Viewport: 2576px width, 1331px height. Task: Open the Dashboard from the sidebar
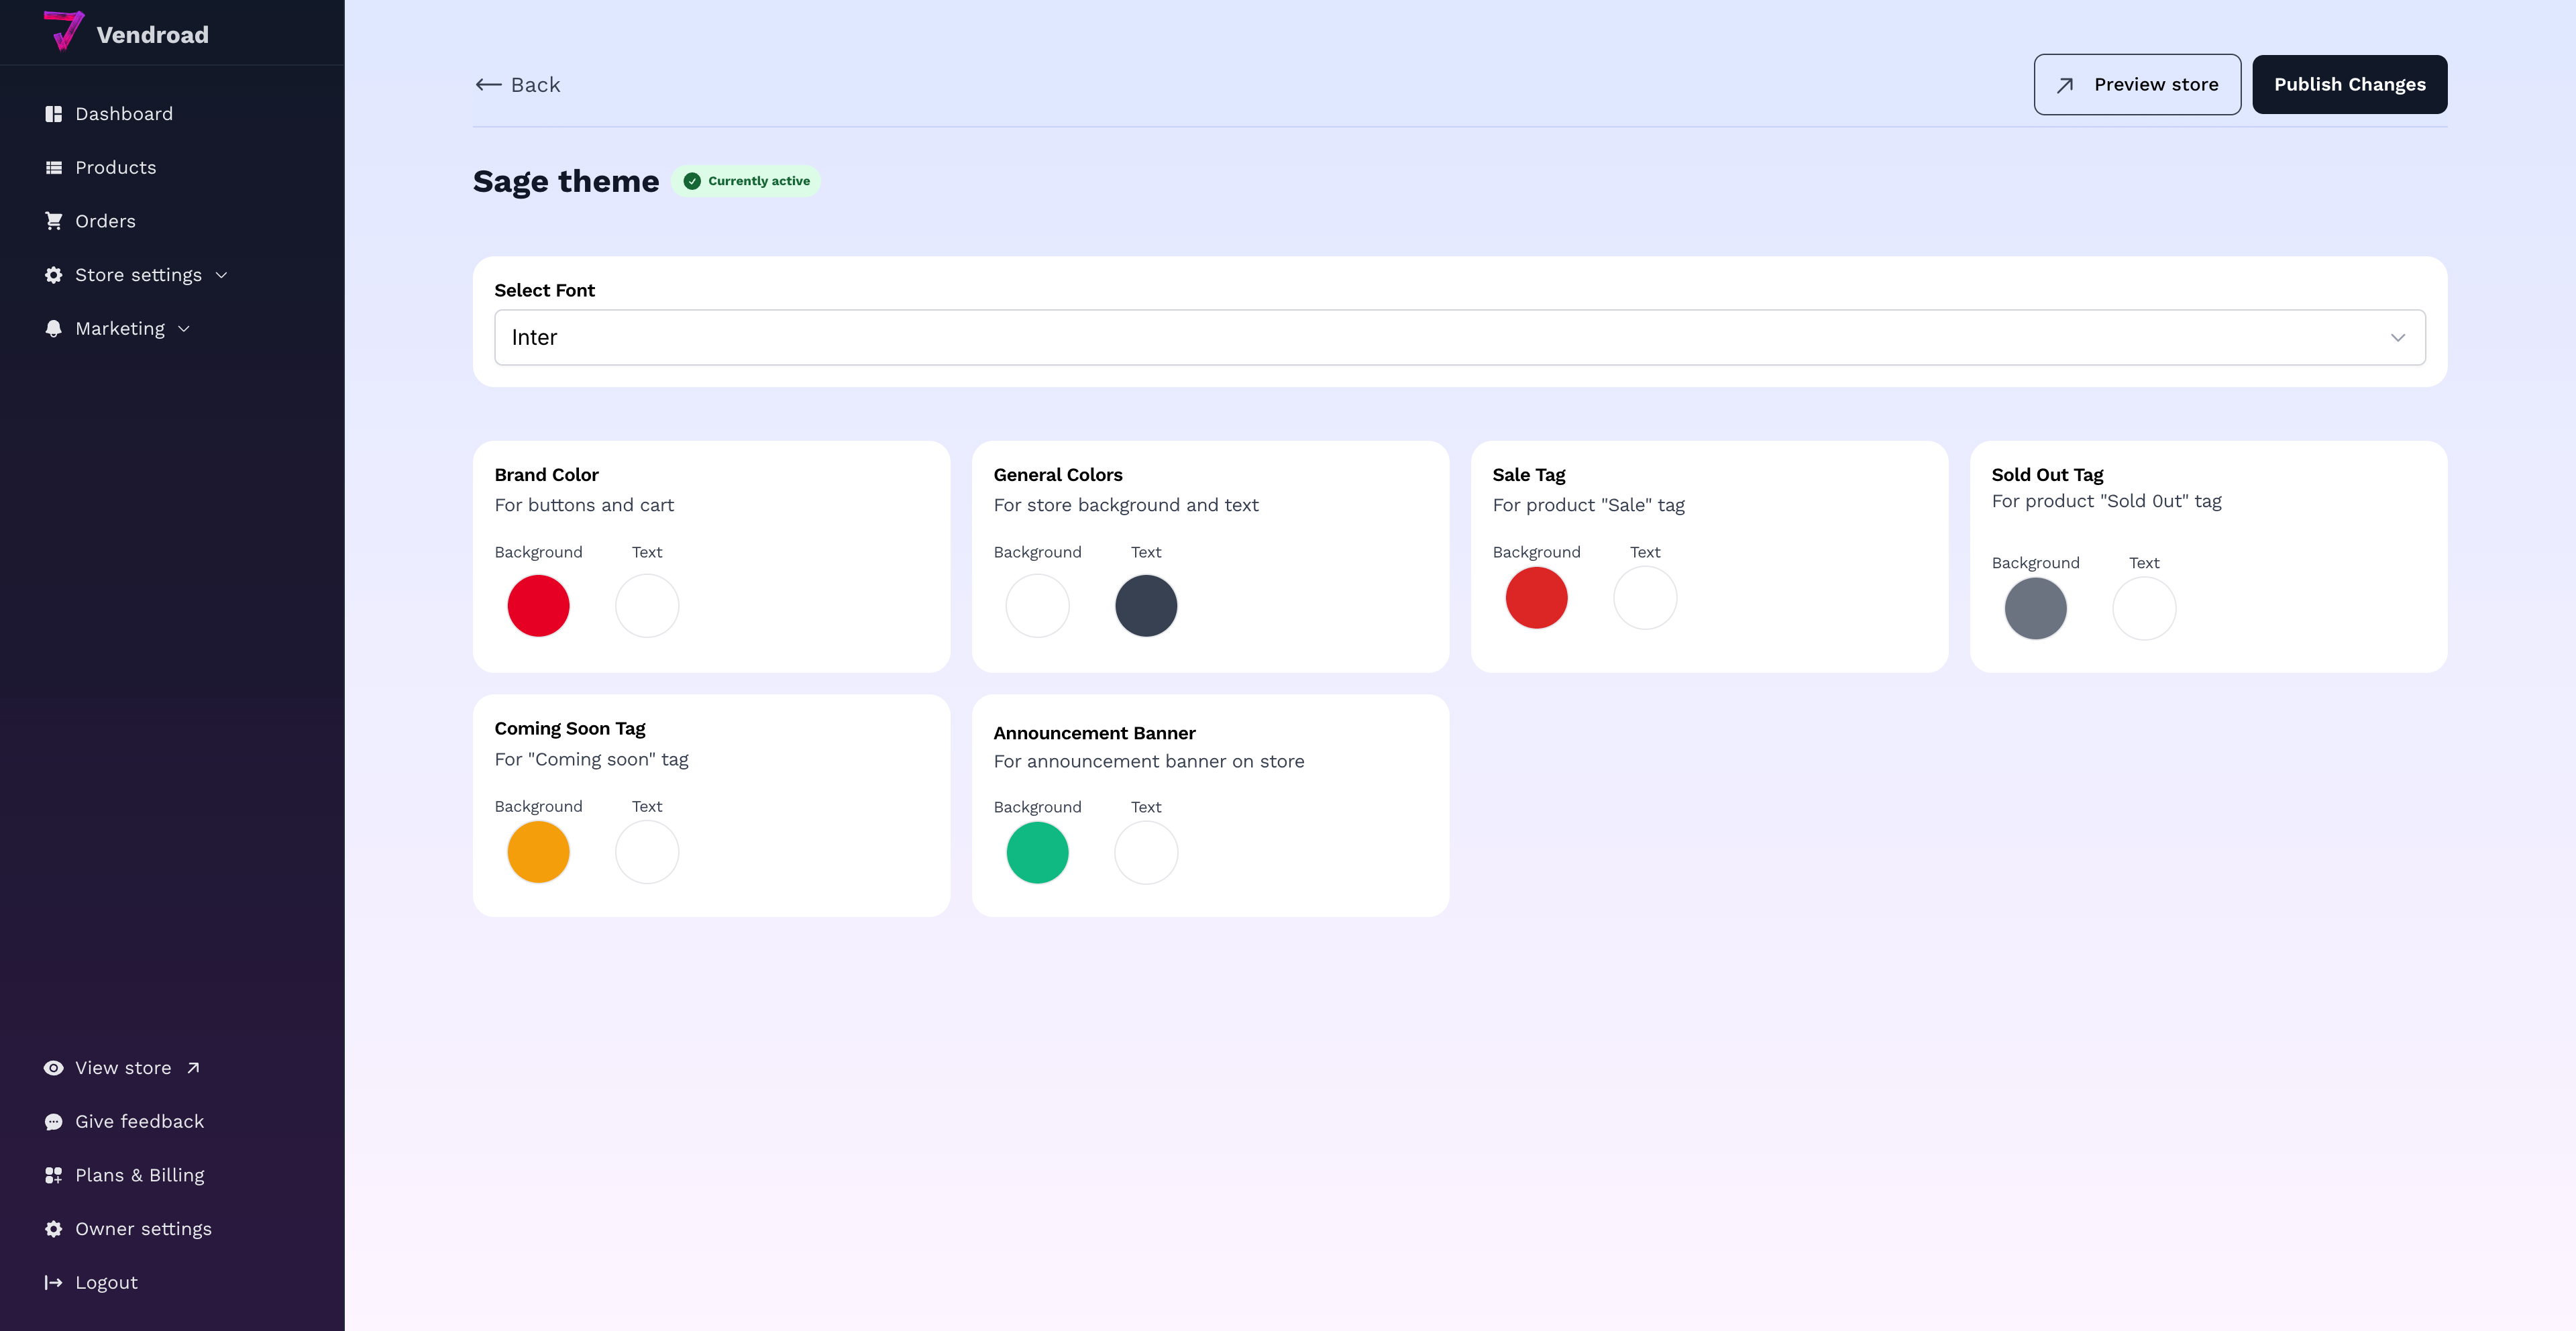coord(124,113)
